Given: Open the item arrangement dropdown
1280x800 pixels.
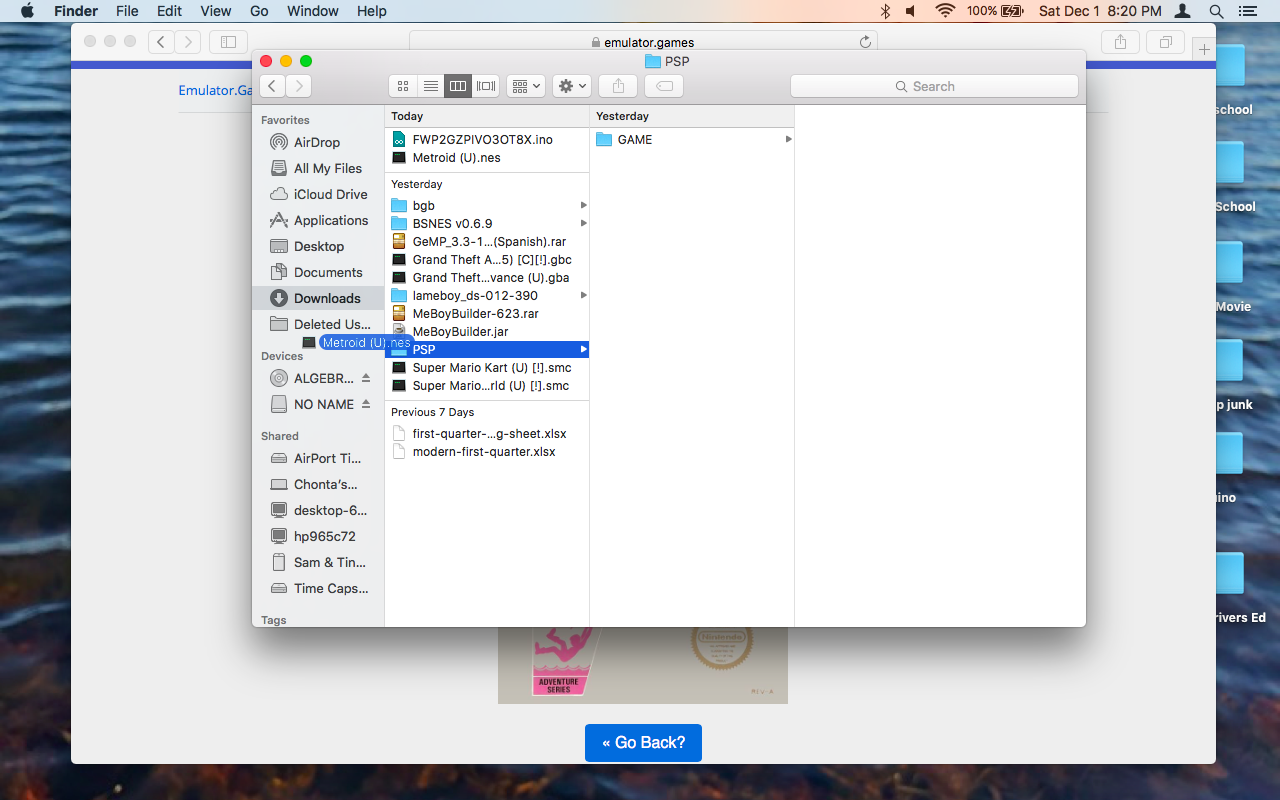Looking at the screenshot, I should 525,86.
